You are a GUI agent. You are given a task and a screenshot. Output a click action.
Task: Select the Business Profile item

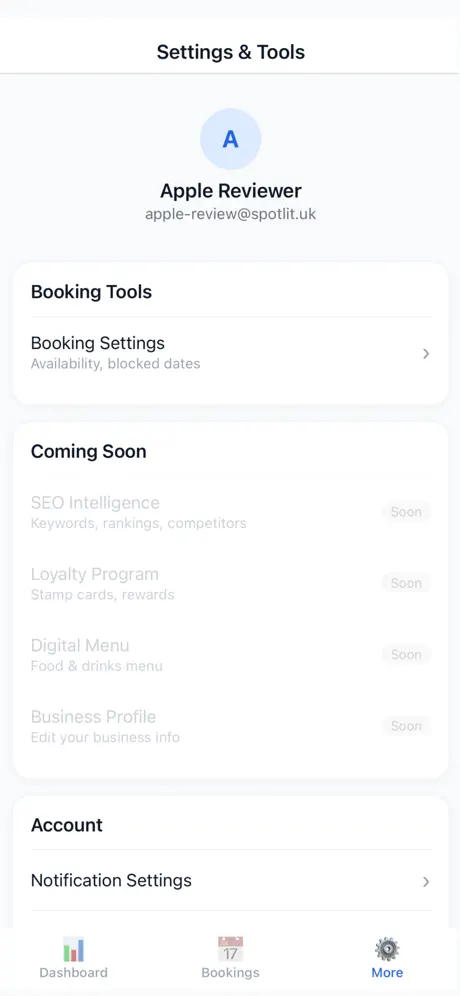[x=231, y=726]
